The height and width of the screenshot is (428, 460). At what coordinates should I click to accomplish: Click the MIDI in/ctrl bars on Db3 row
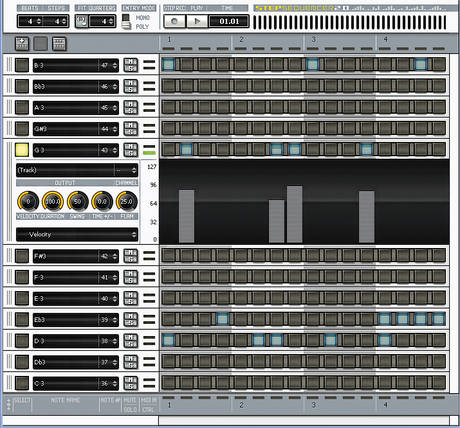pos(149,362)
